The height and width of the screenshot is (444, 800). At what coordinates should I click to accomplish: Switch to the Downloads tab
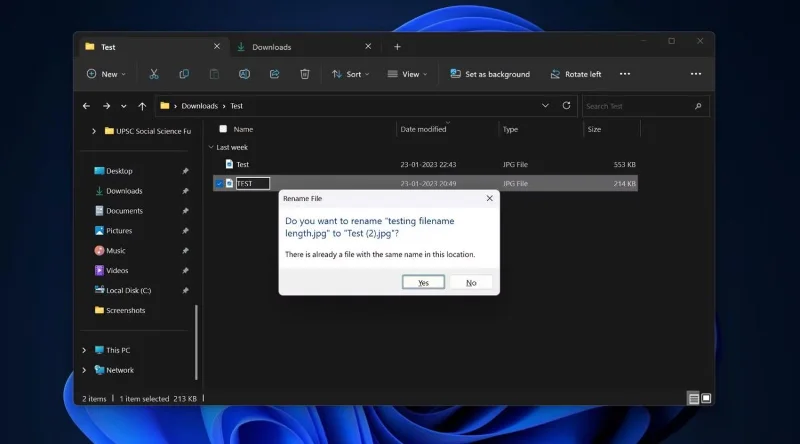(305, 47)
